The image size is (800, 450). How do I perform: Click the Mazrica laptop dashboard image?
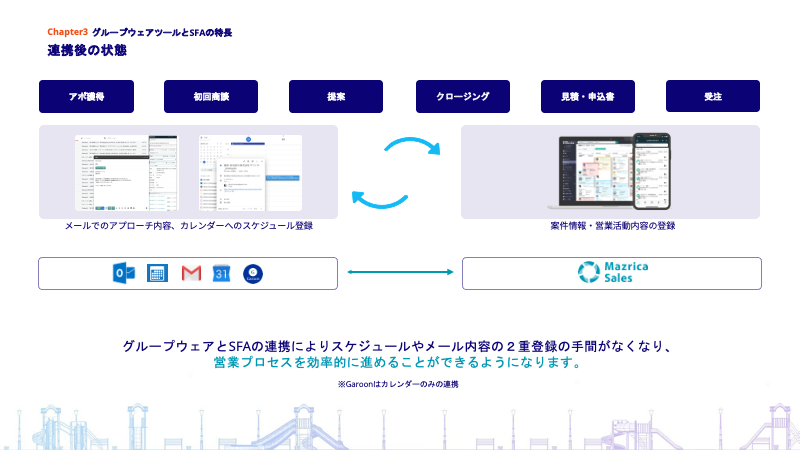[596, 172]
